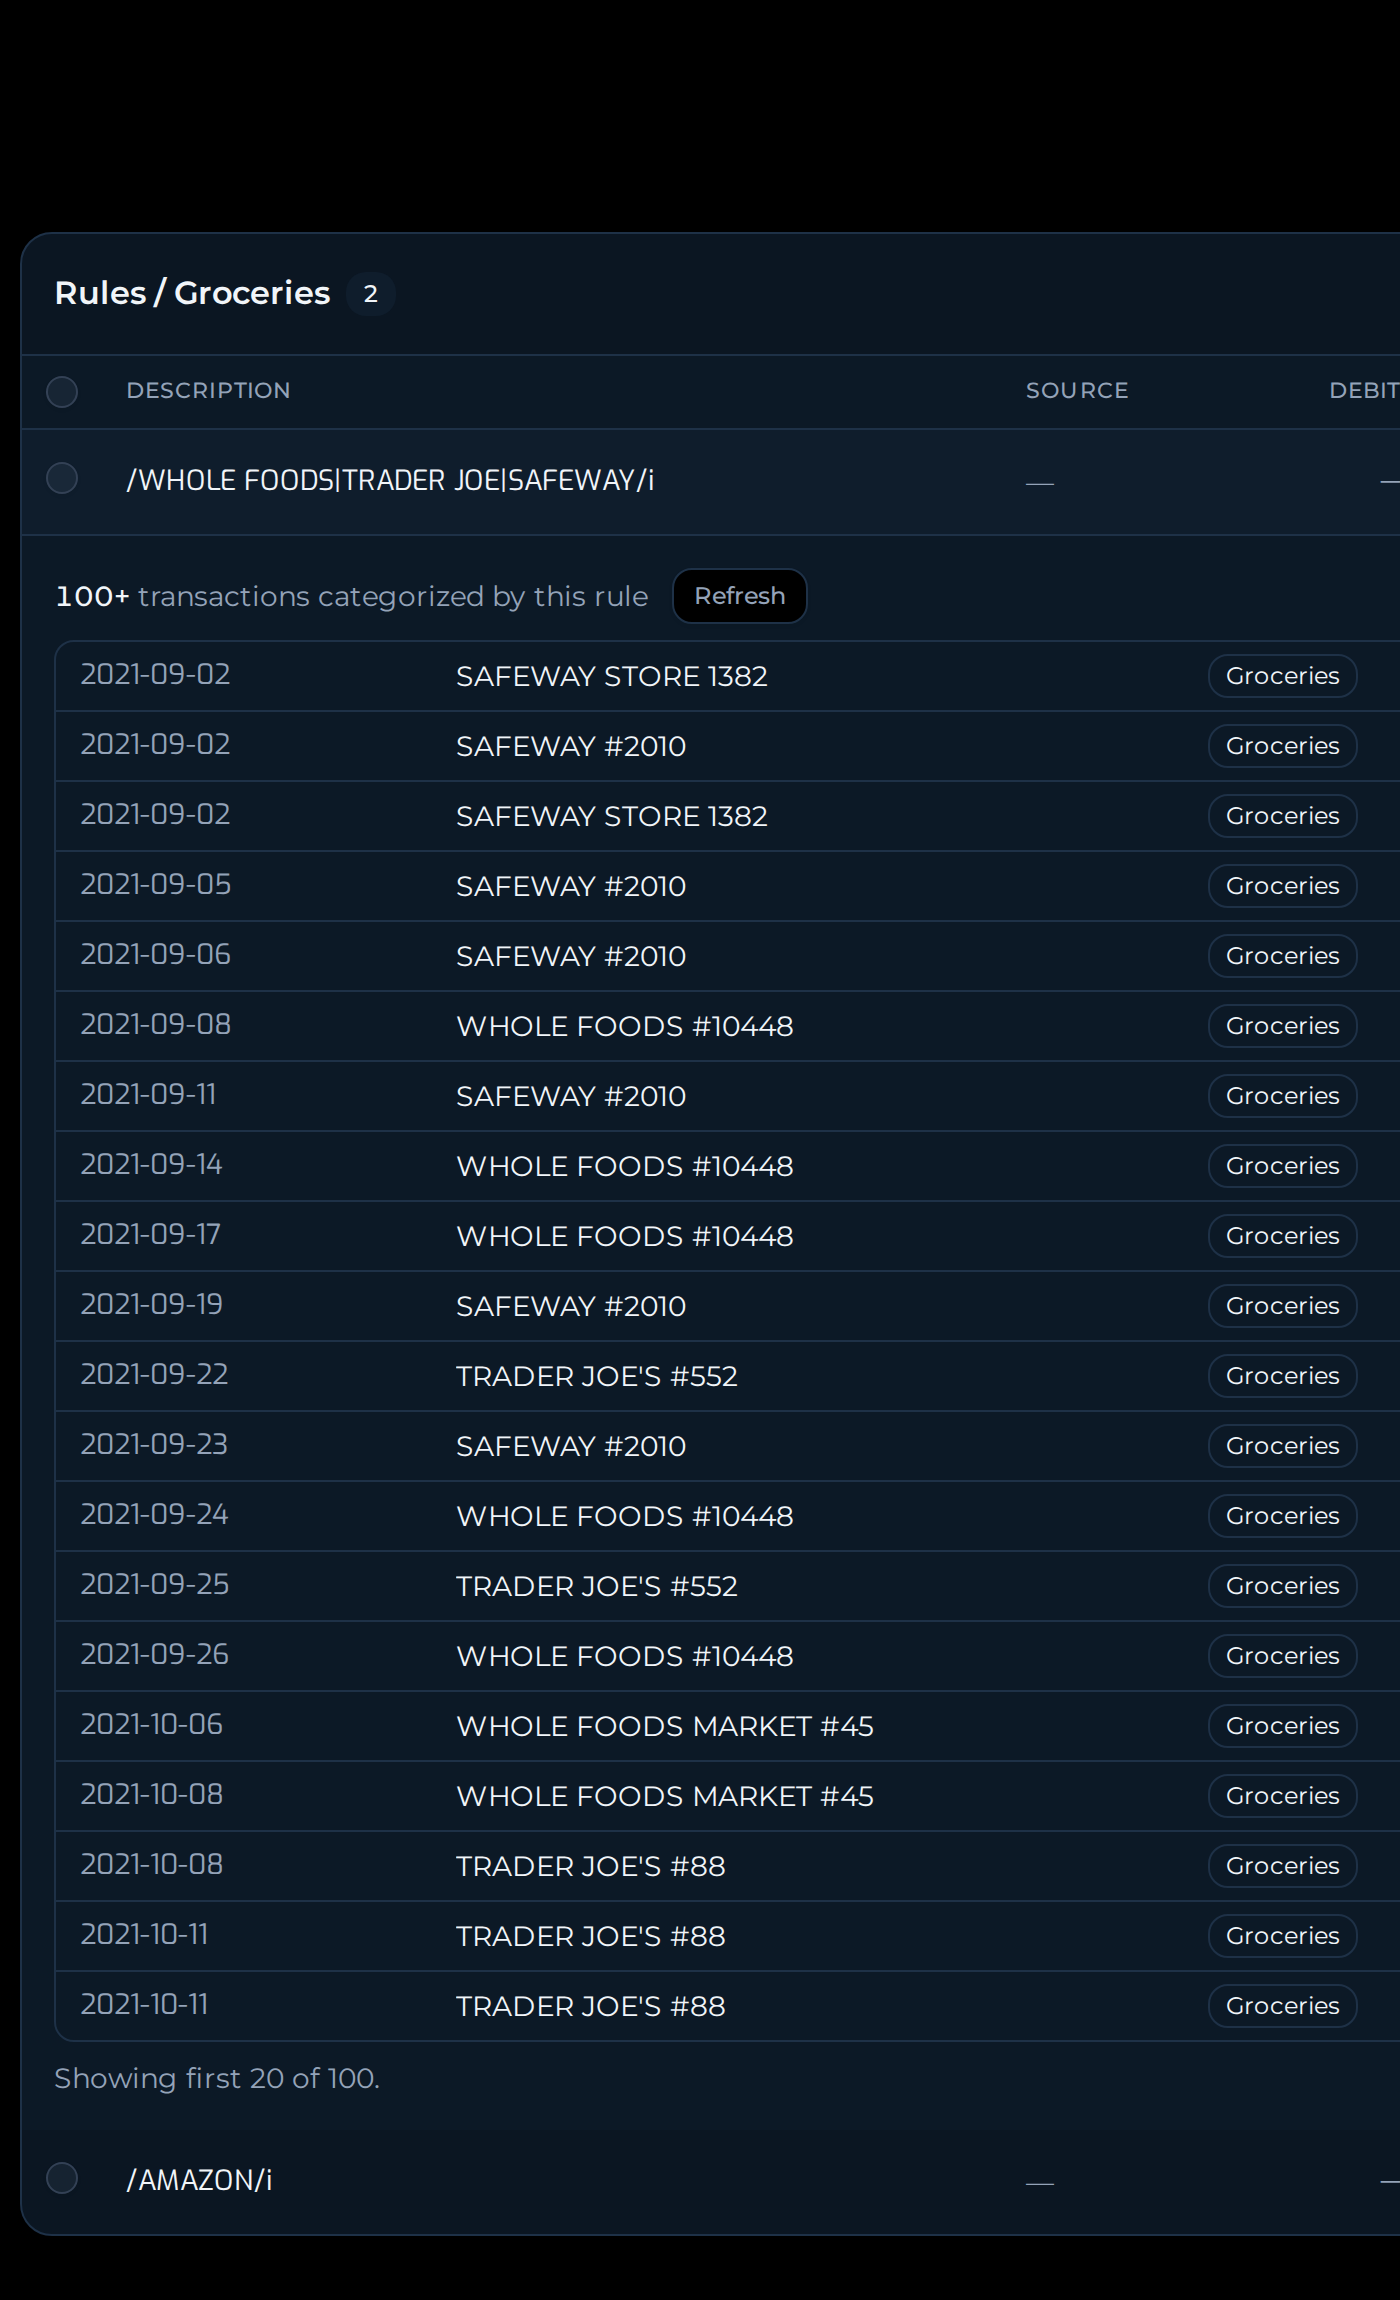This screenshot has height=2300, width=1400.
Task: Click the Rules / Groceries heading
Action: point(192,293)
